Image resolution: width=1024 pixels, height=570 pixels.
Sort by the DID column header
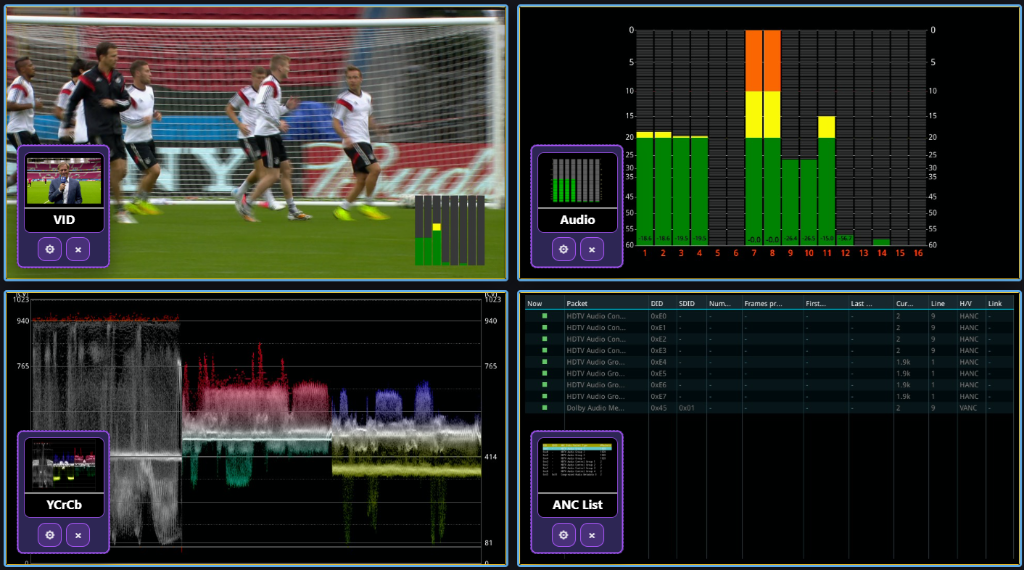(x=656, y=304)
